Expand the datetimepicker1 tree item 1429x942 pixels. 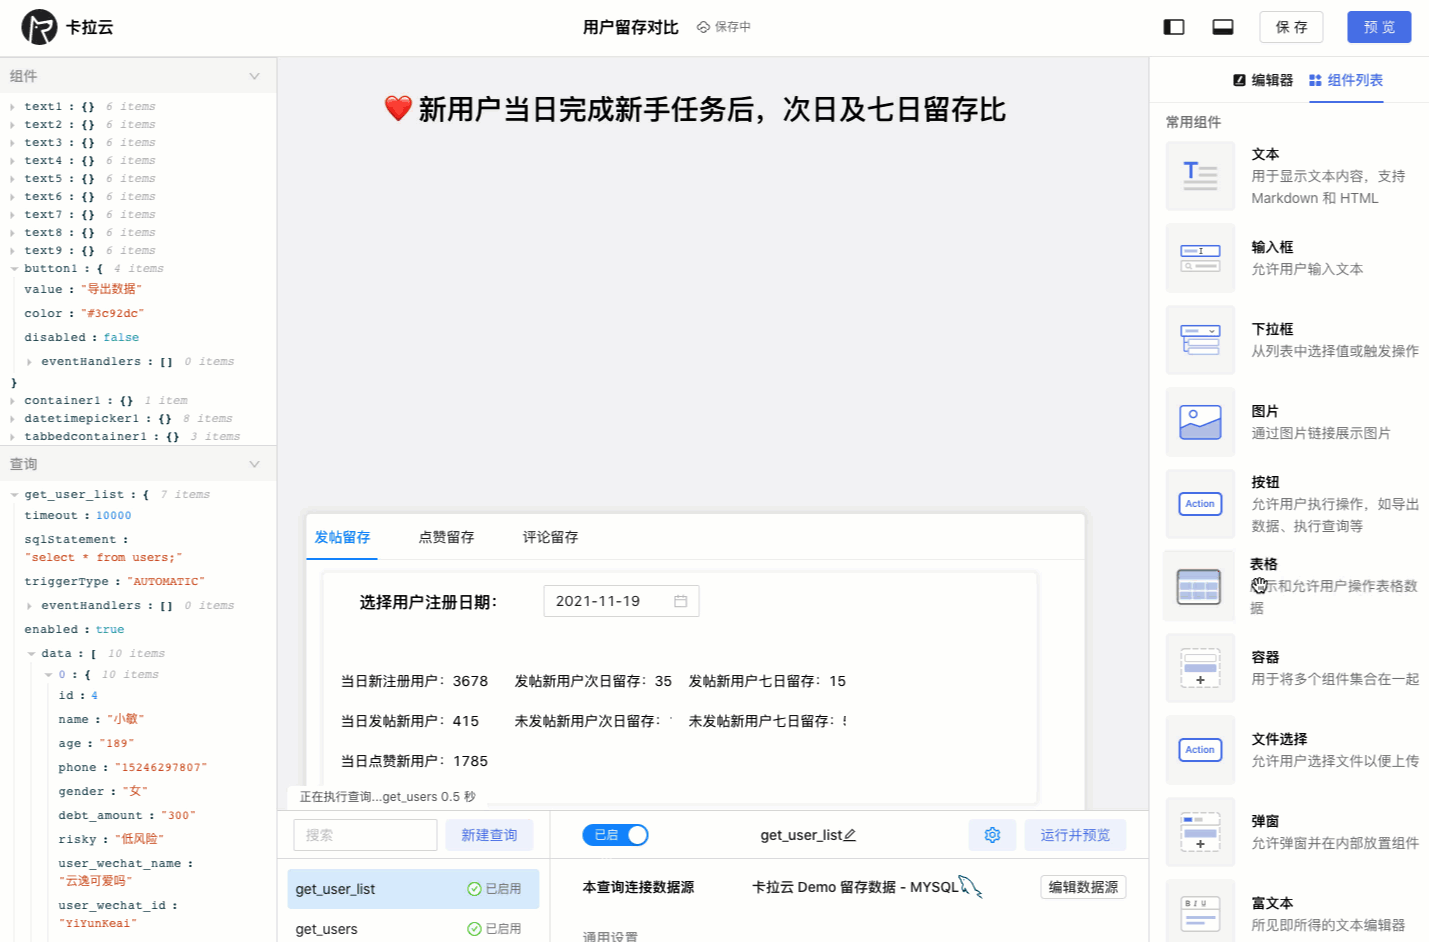[13, 418]
